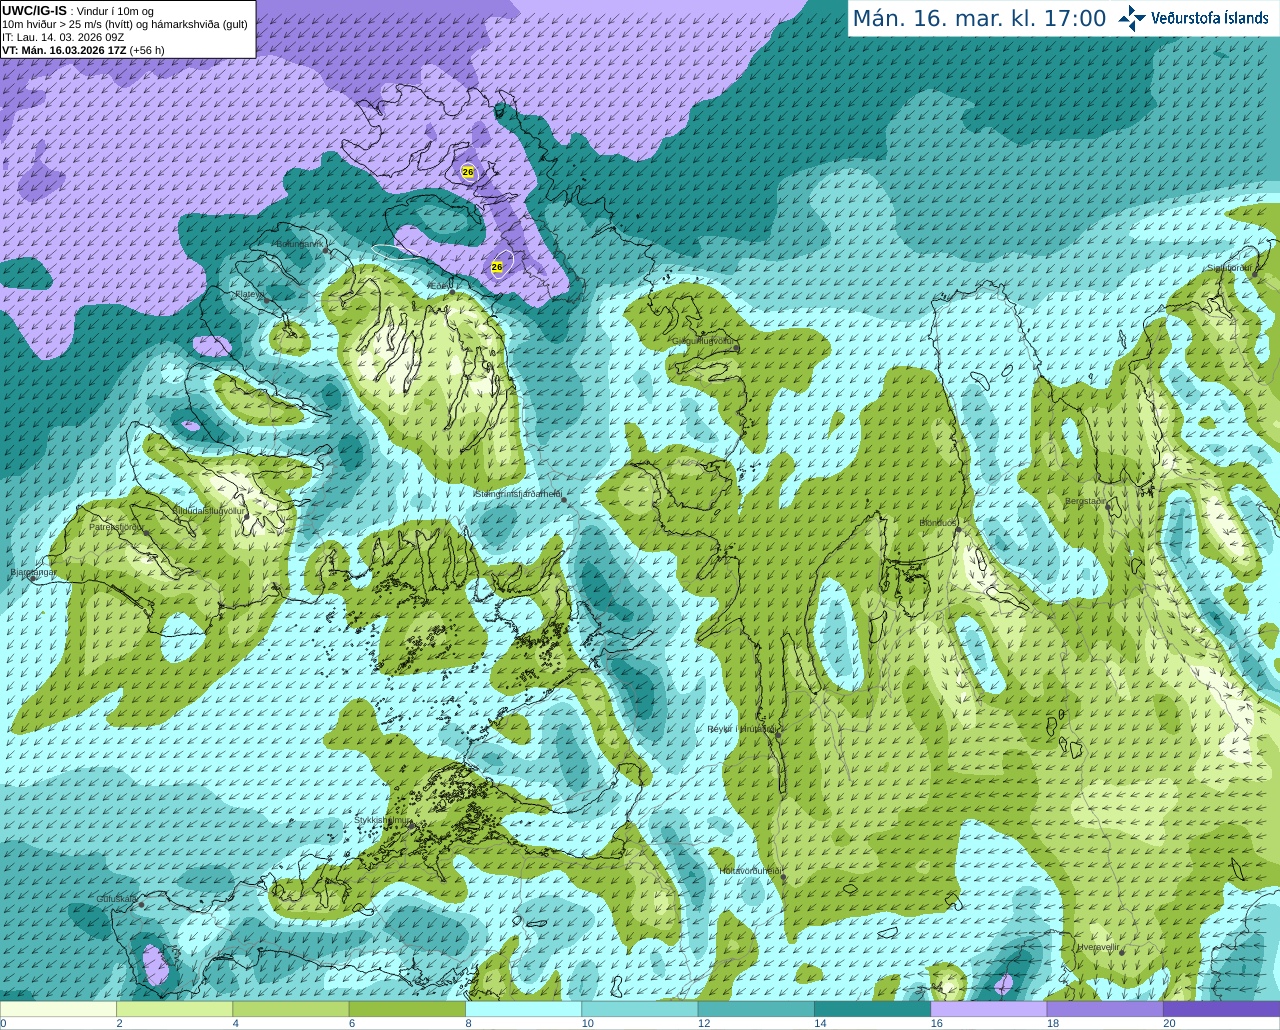Click the IT: Lau. 14. 03. 2026 09Z line
Image resolution: width=1280 pixels, height=1030 pixels.
(x=63, y=37)
